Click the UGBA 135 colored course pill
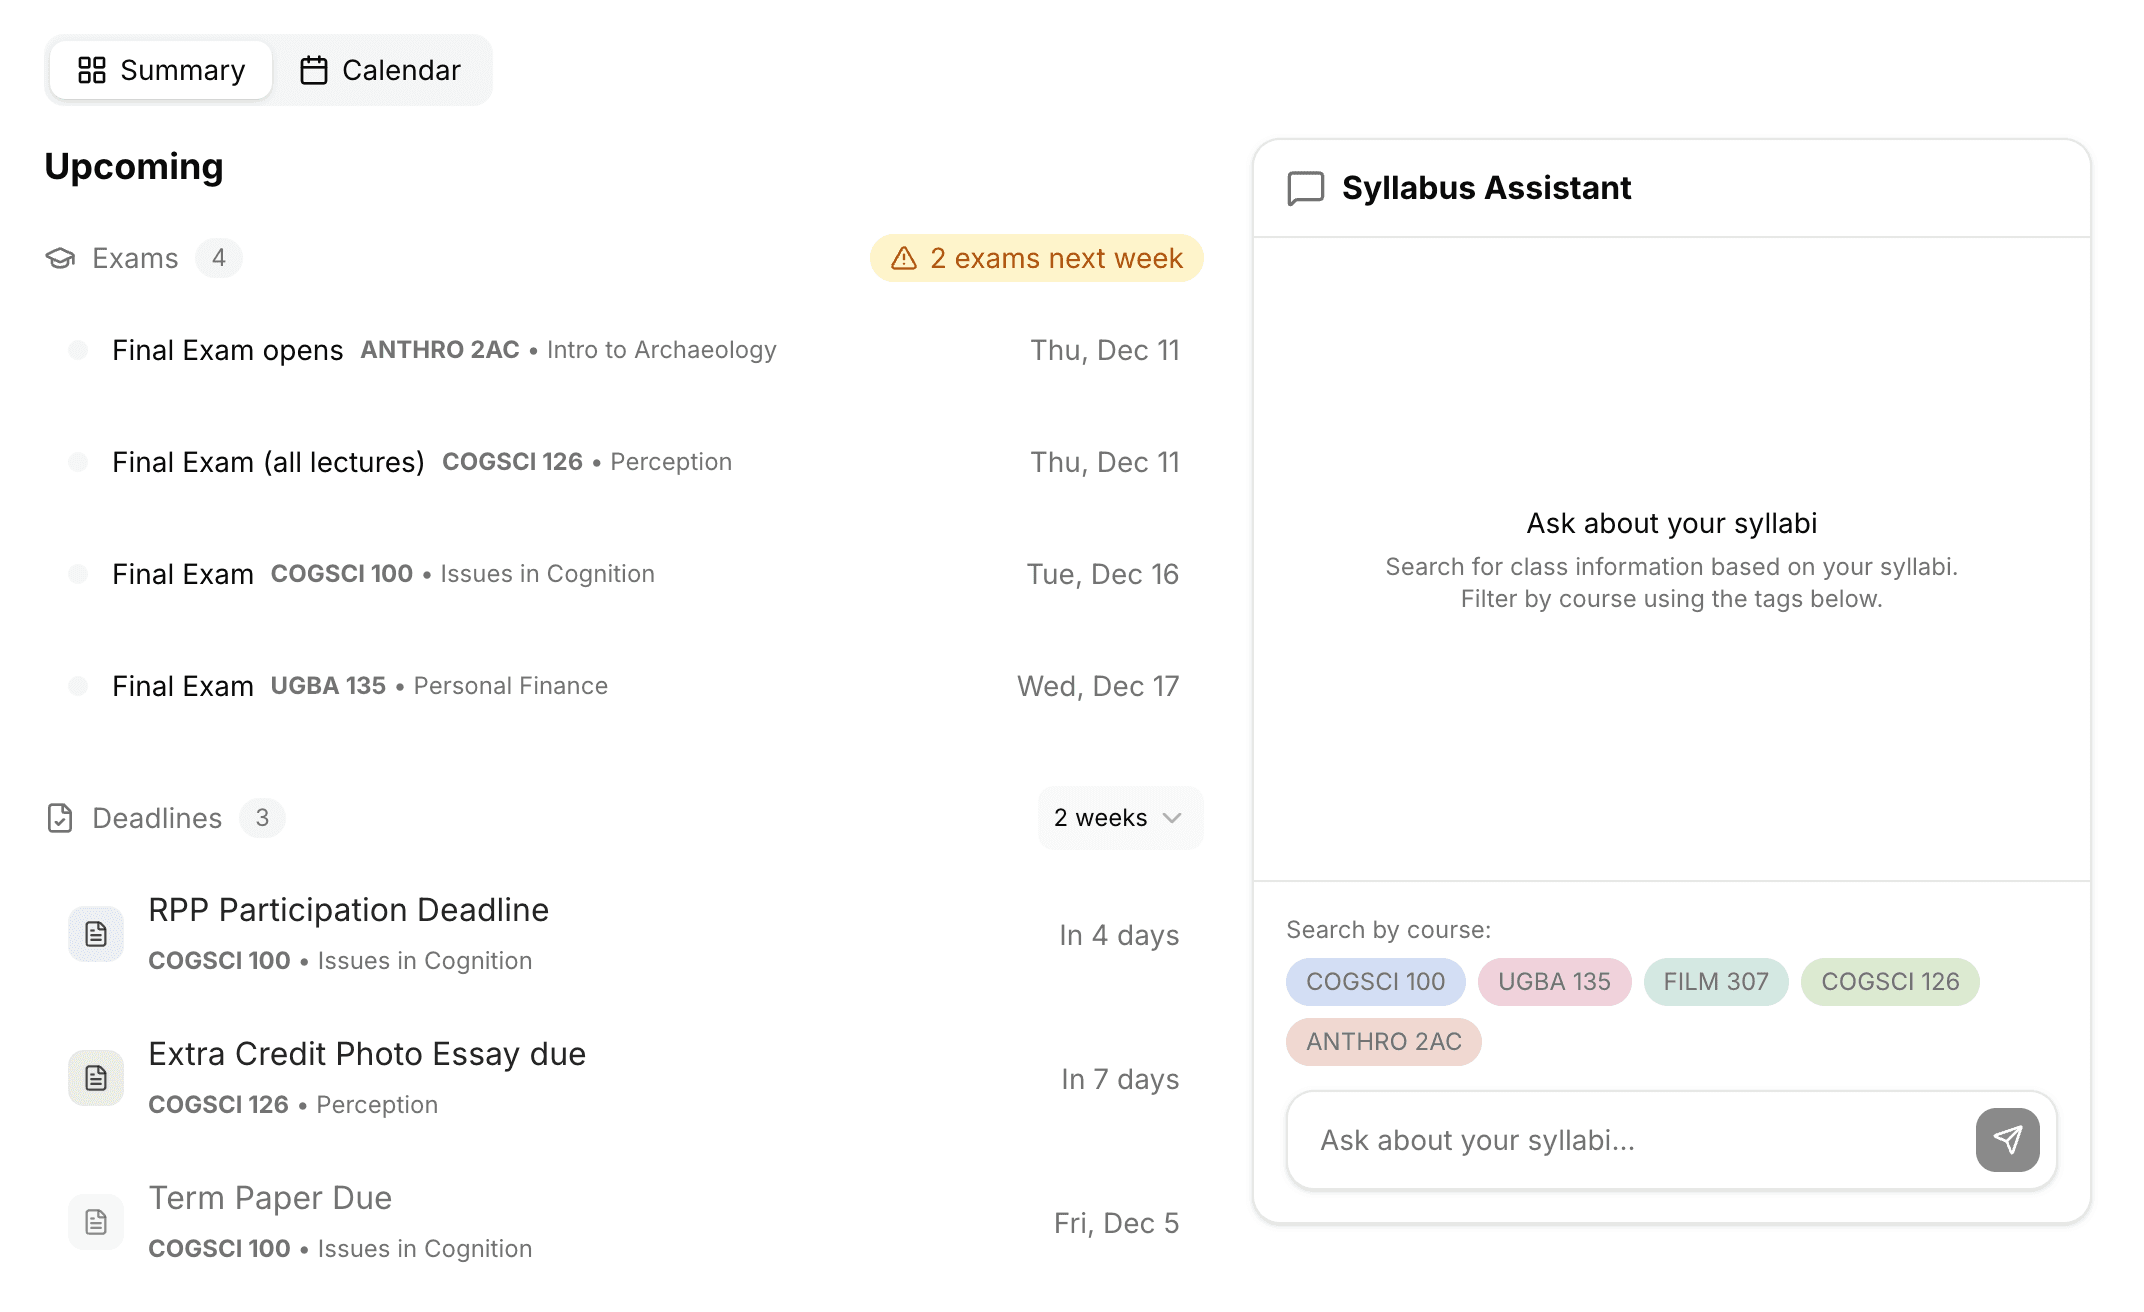Screen dimensions: 2144x1312 pyautogui.click(x=1554, y=982)
